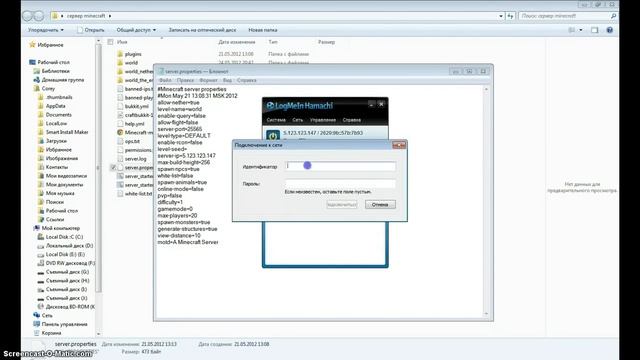Click the Мой компьютер icon in sidebar

tap(36, 228)
